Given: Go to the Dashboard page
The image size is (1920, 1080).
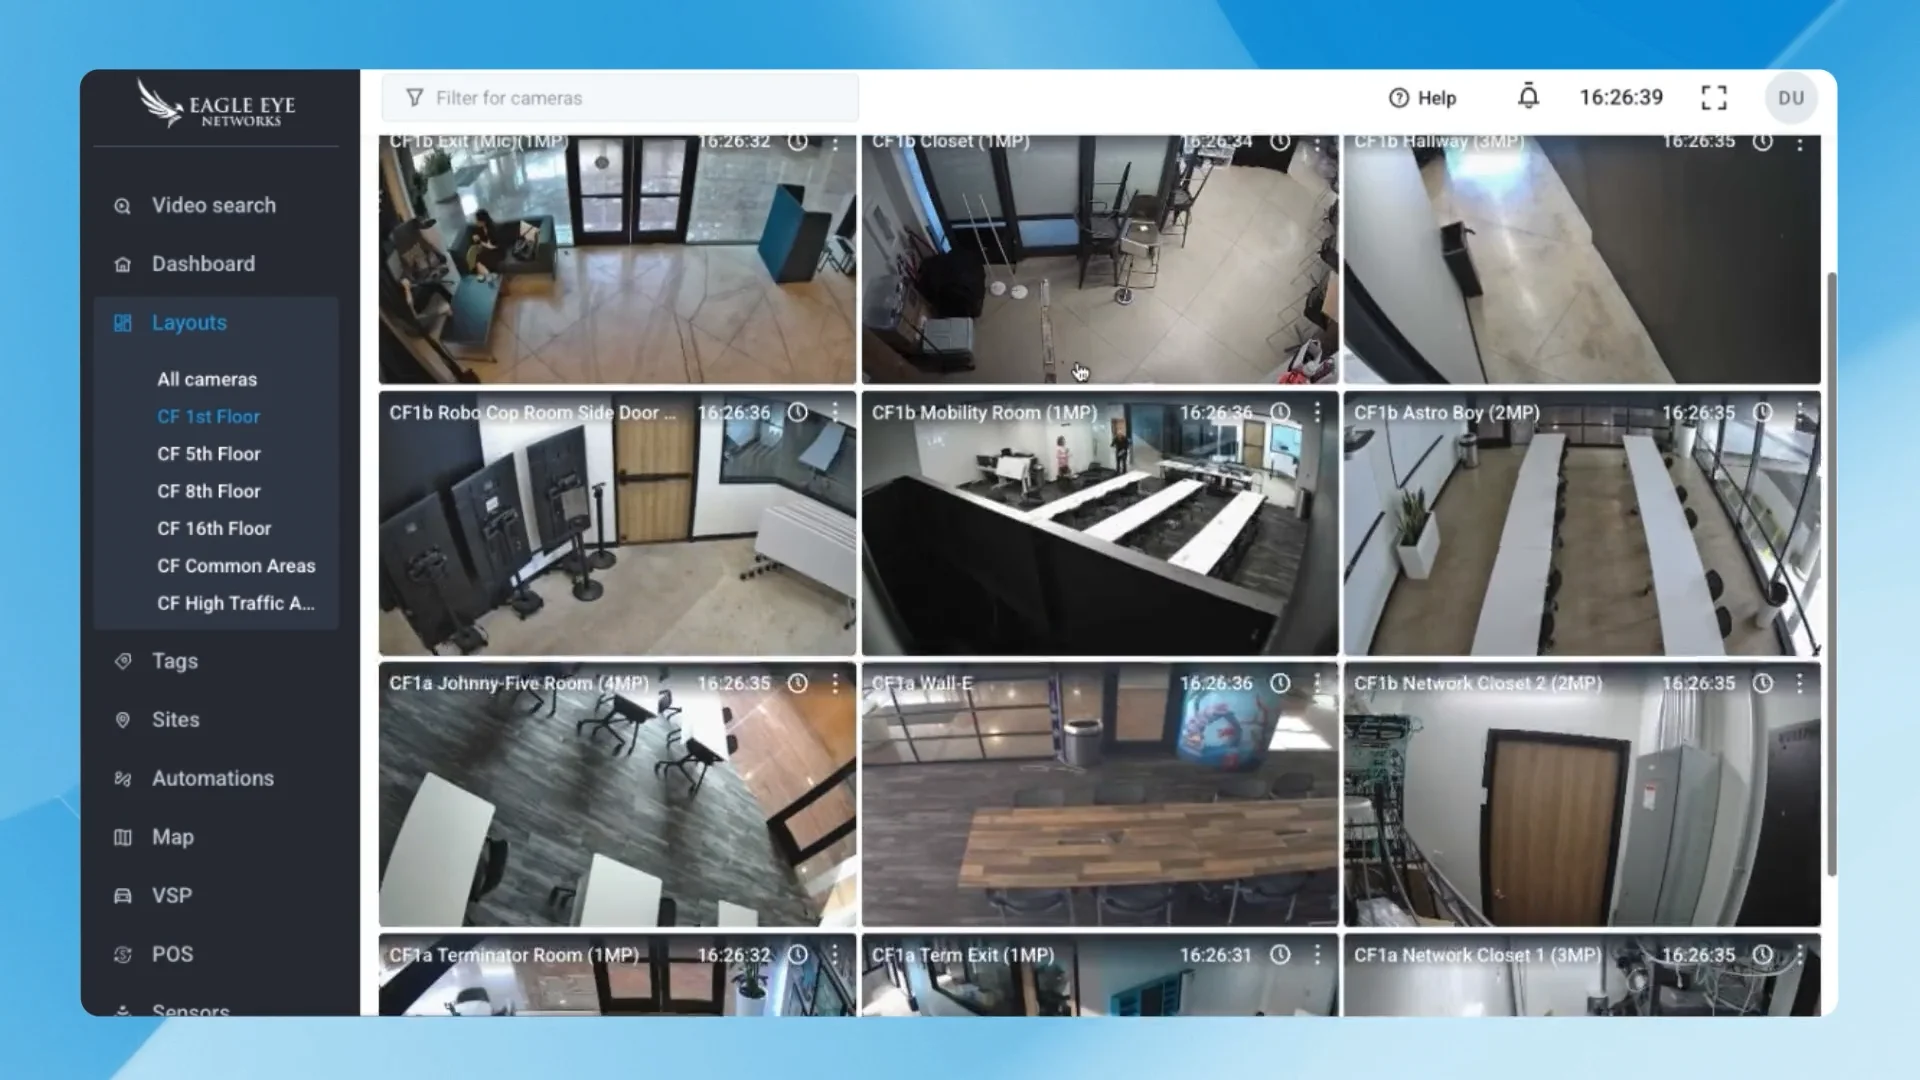Looking at the screenshot, I should [203, 264].
